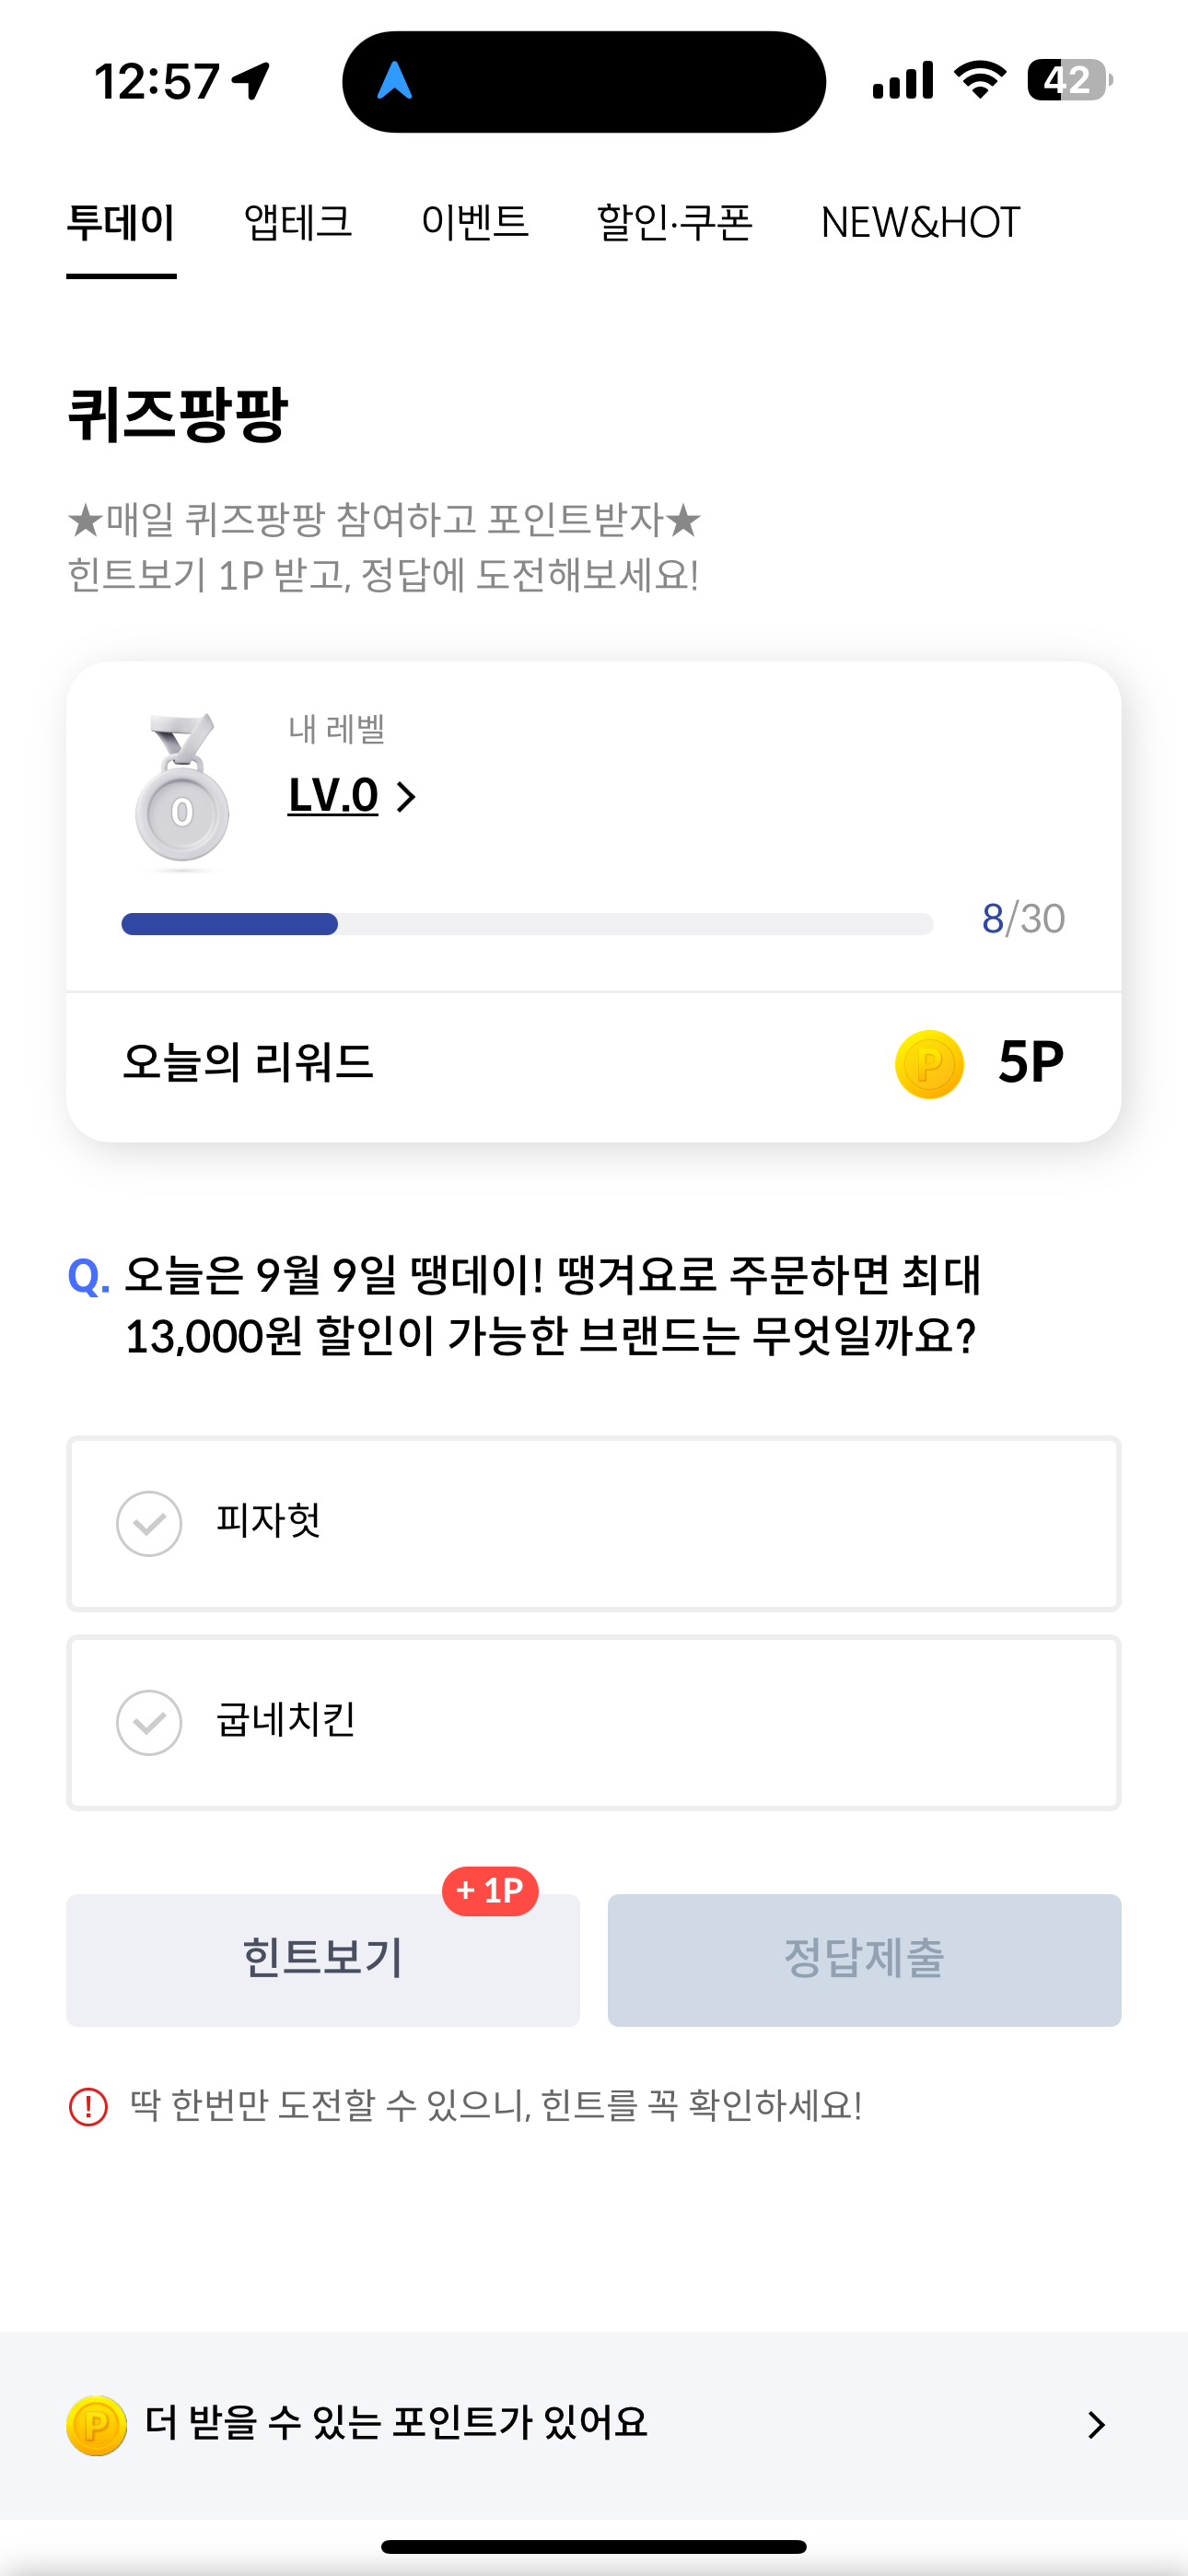
Task: Tap the red warning exclamation icon
Action: coord(88,2106)
